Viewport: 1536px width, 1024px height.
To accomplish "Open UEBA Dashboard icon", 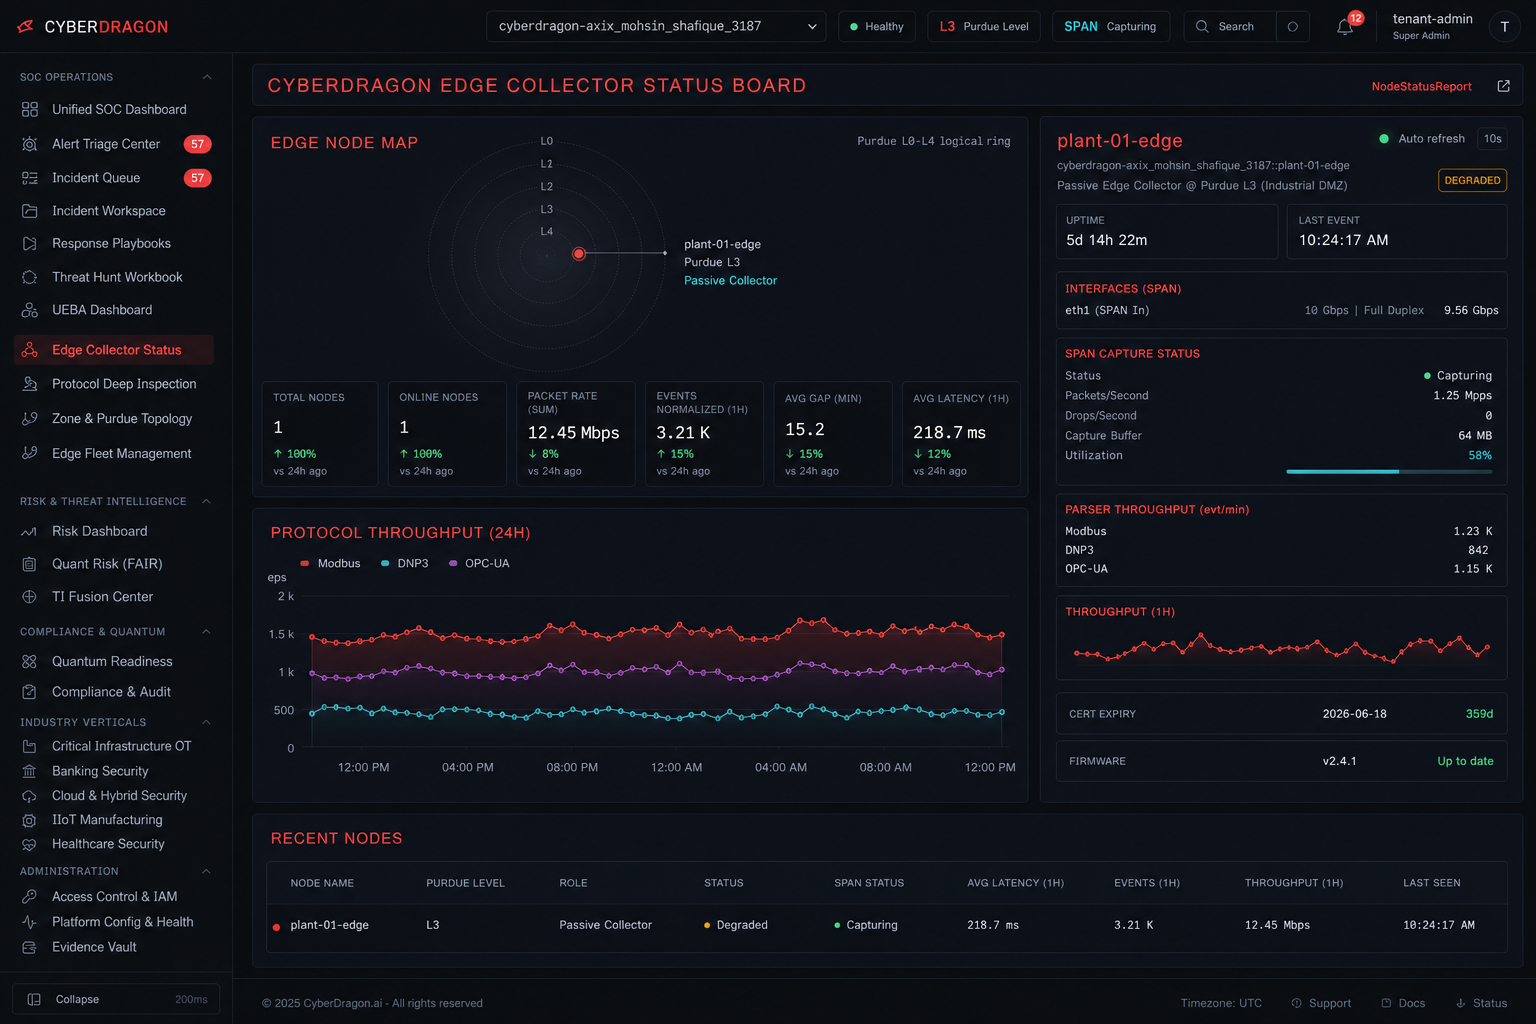I will click(x=30, y=310).
